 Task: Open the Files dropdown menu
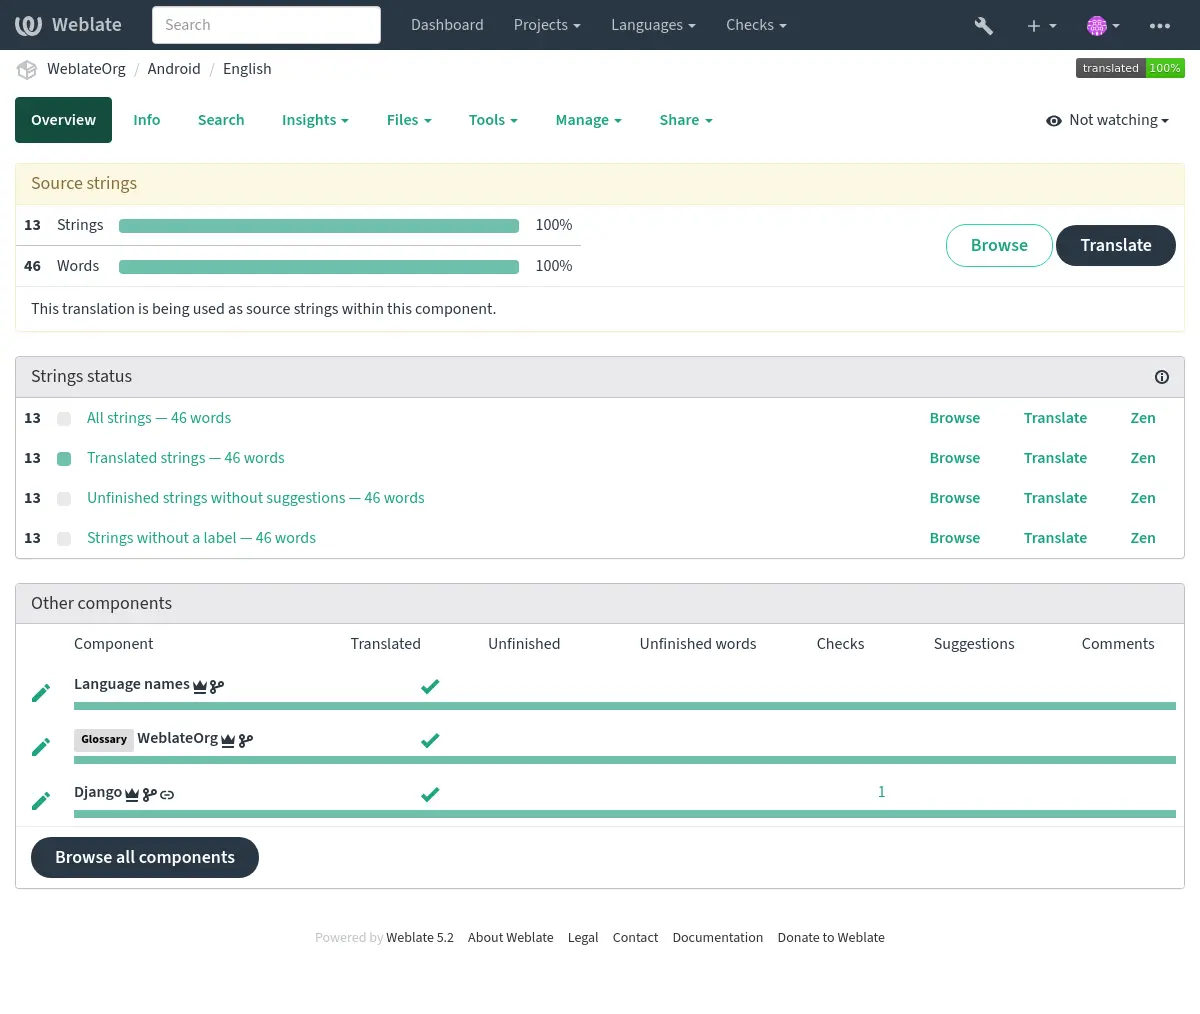pos(409,120)
